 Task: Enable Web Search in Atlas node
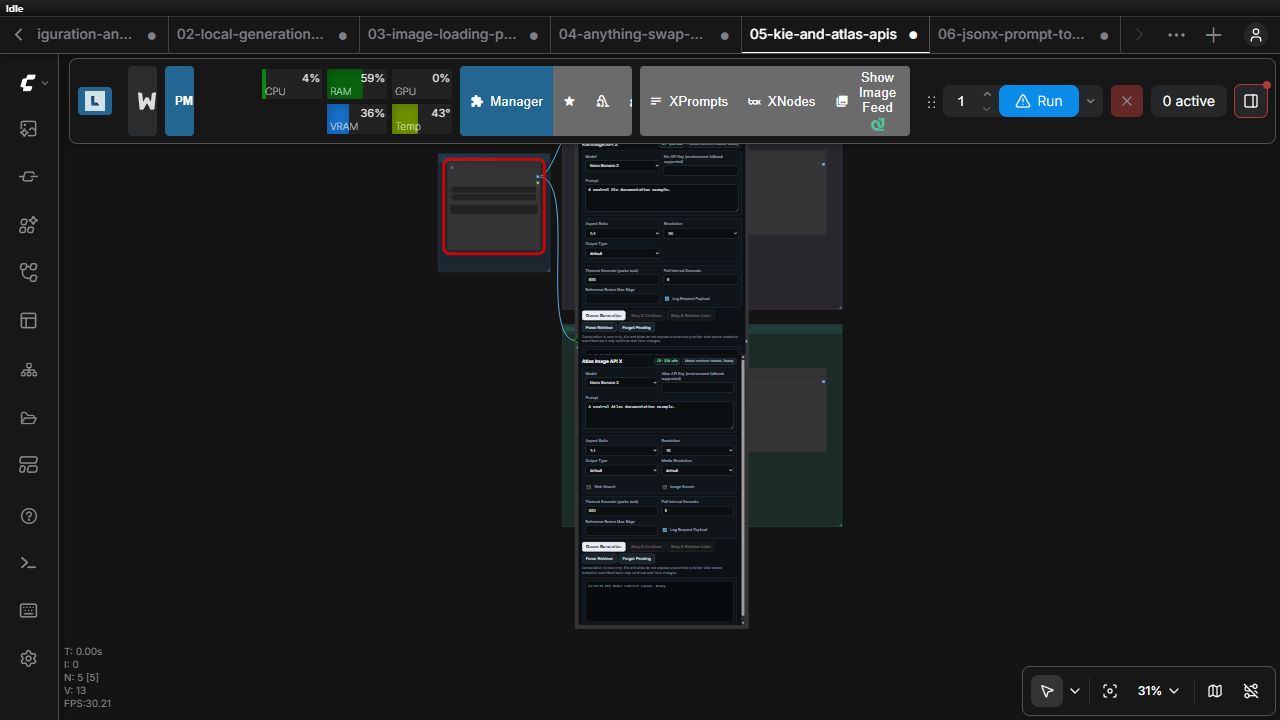click(588, 487)
